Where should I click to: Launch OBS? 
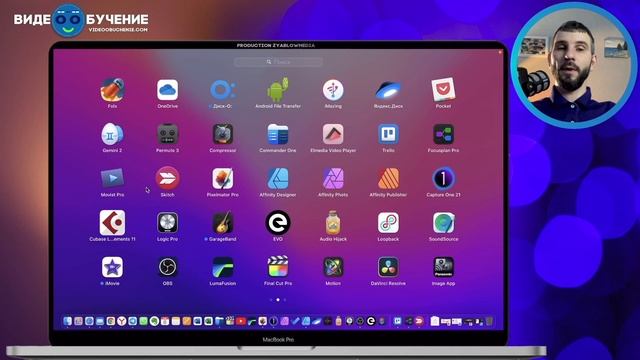coord(167,267)
